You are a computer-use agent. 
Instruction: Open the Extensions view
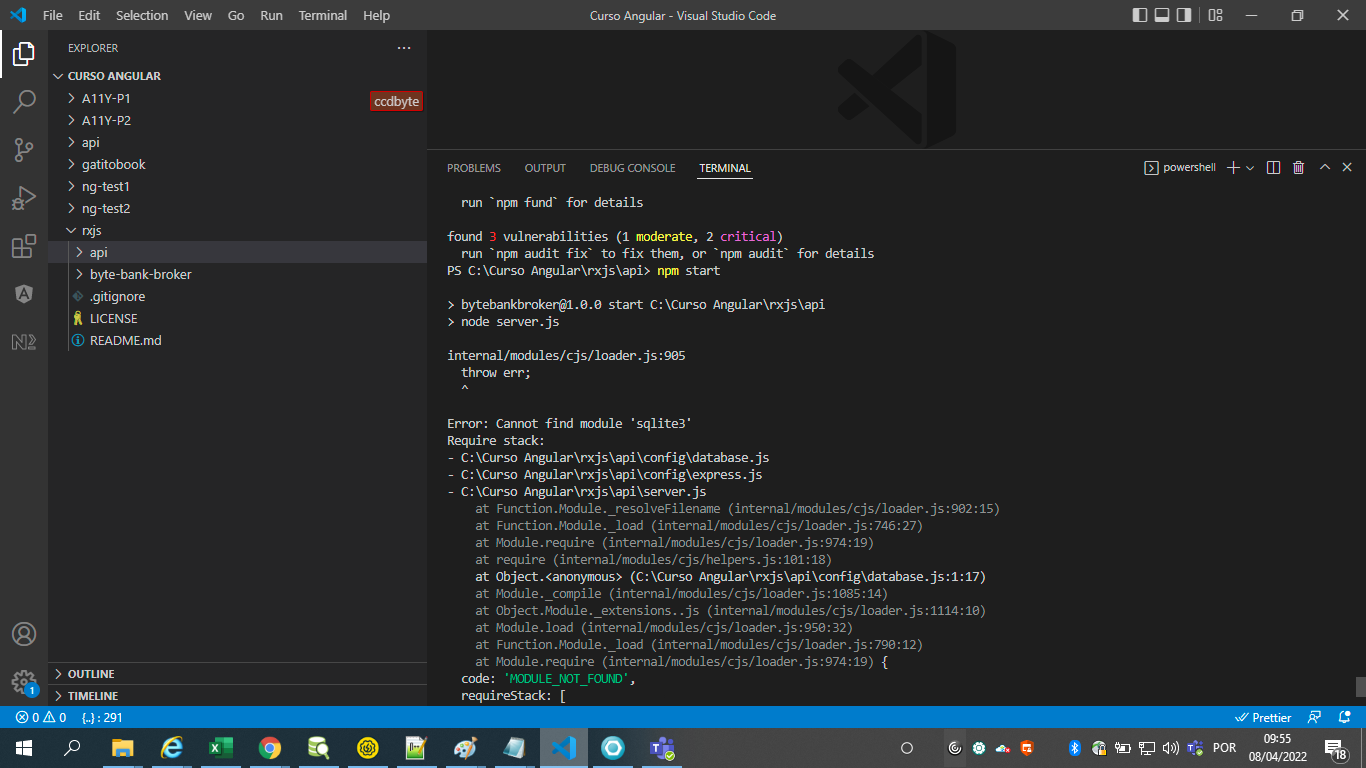pos(24,246)
